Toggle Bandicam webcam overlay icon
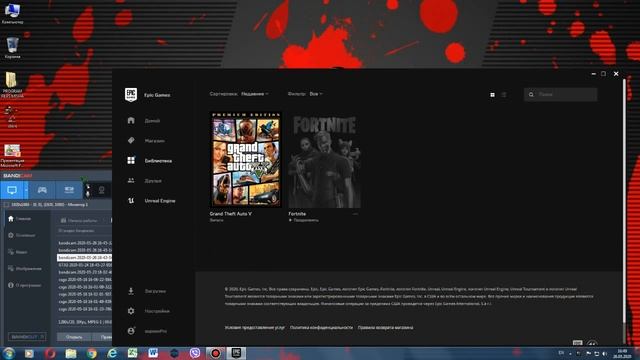 [101, 191]
